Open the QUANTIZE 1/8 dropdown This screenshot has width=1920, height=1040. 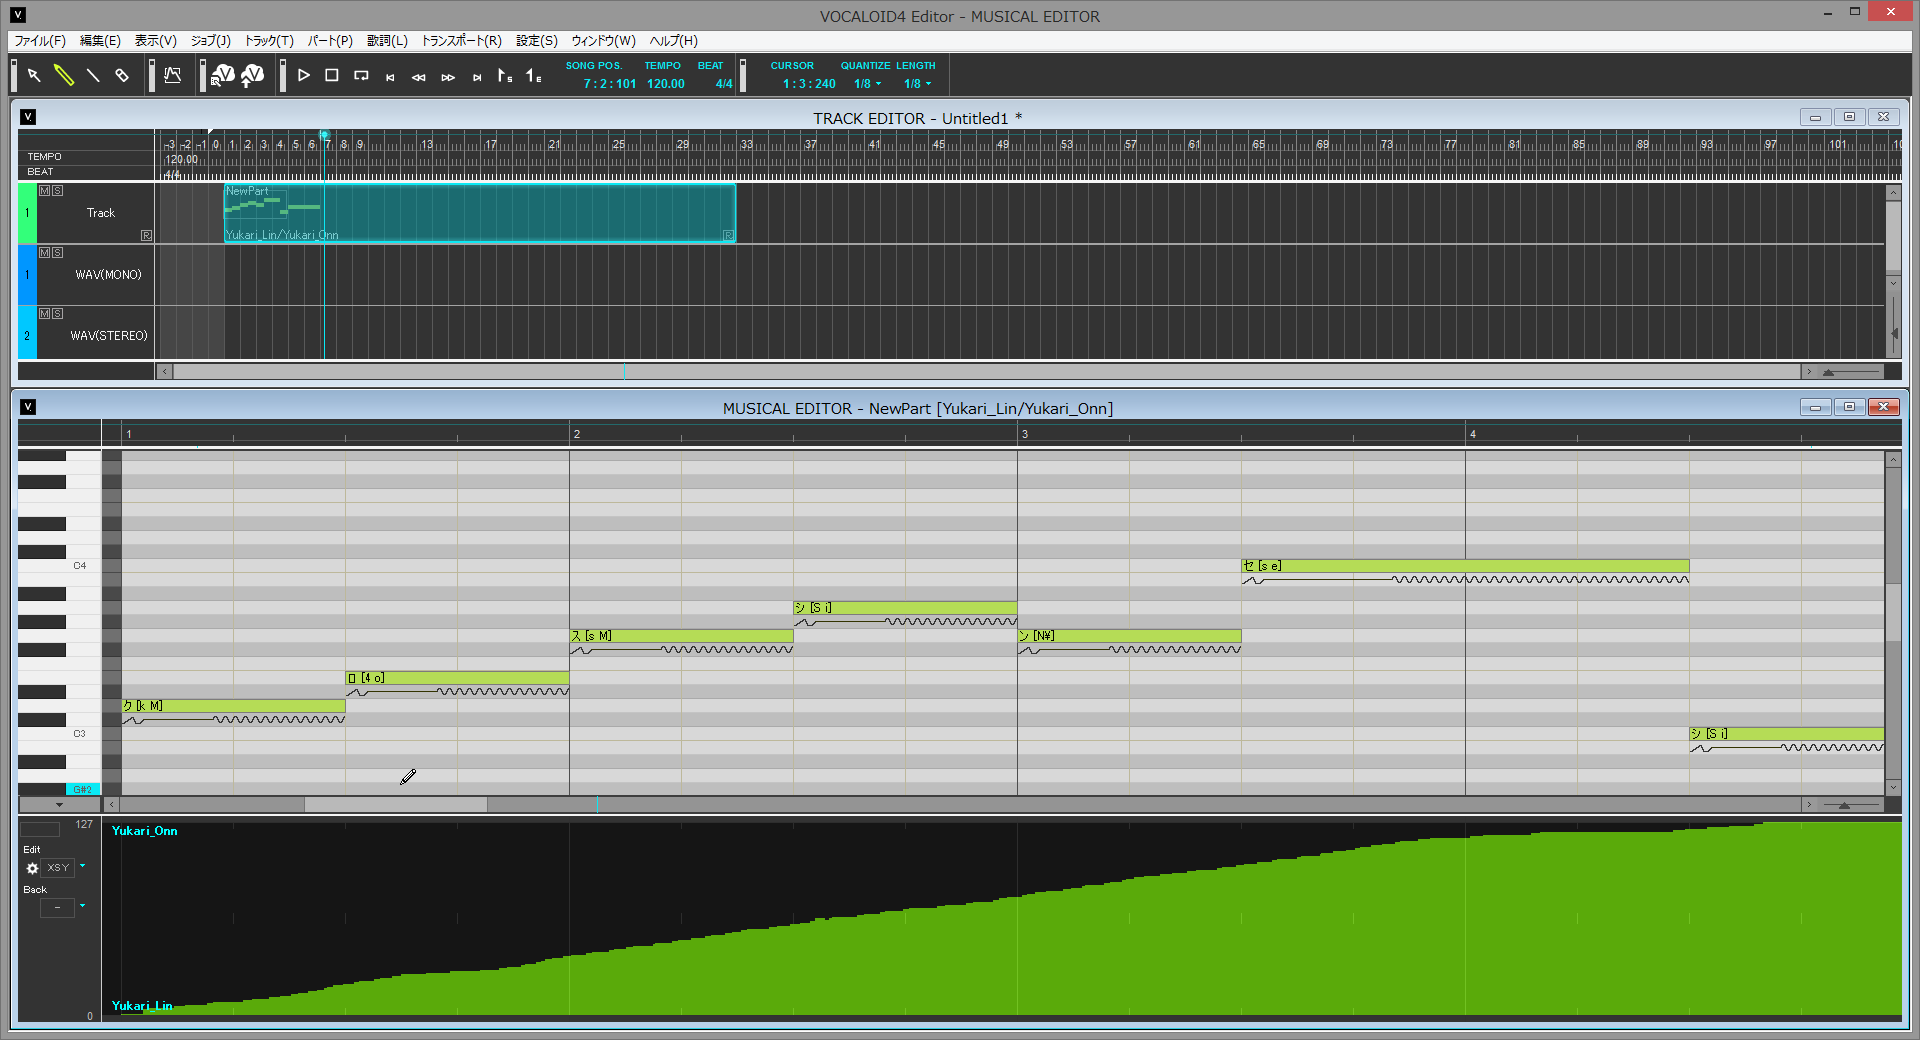[867, 84]
